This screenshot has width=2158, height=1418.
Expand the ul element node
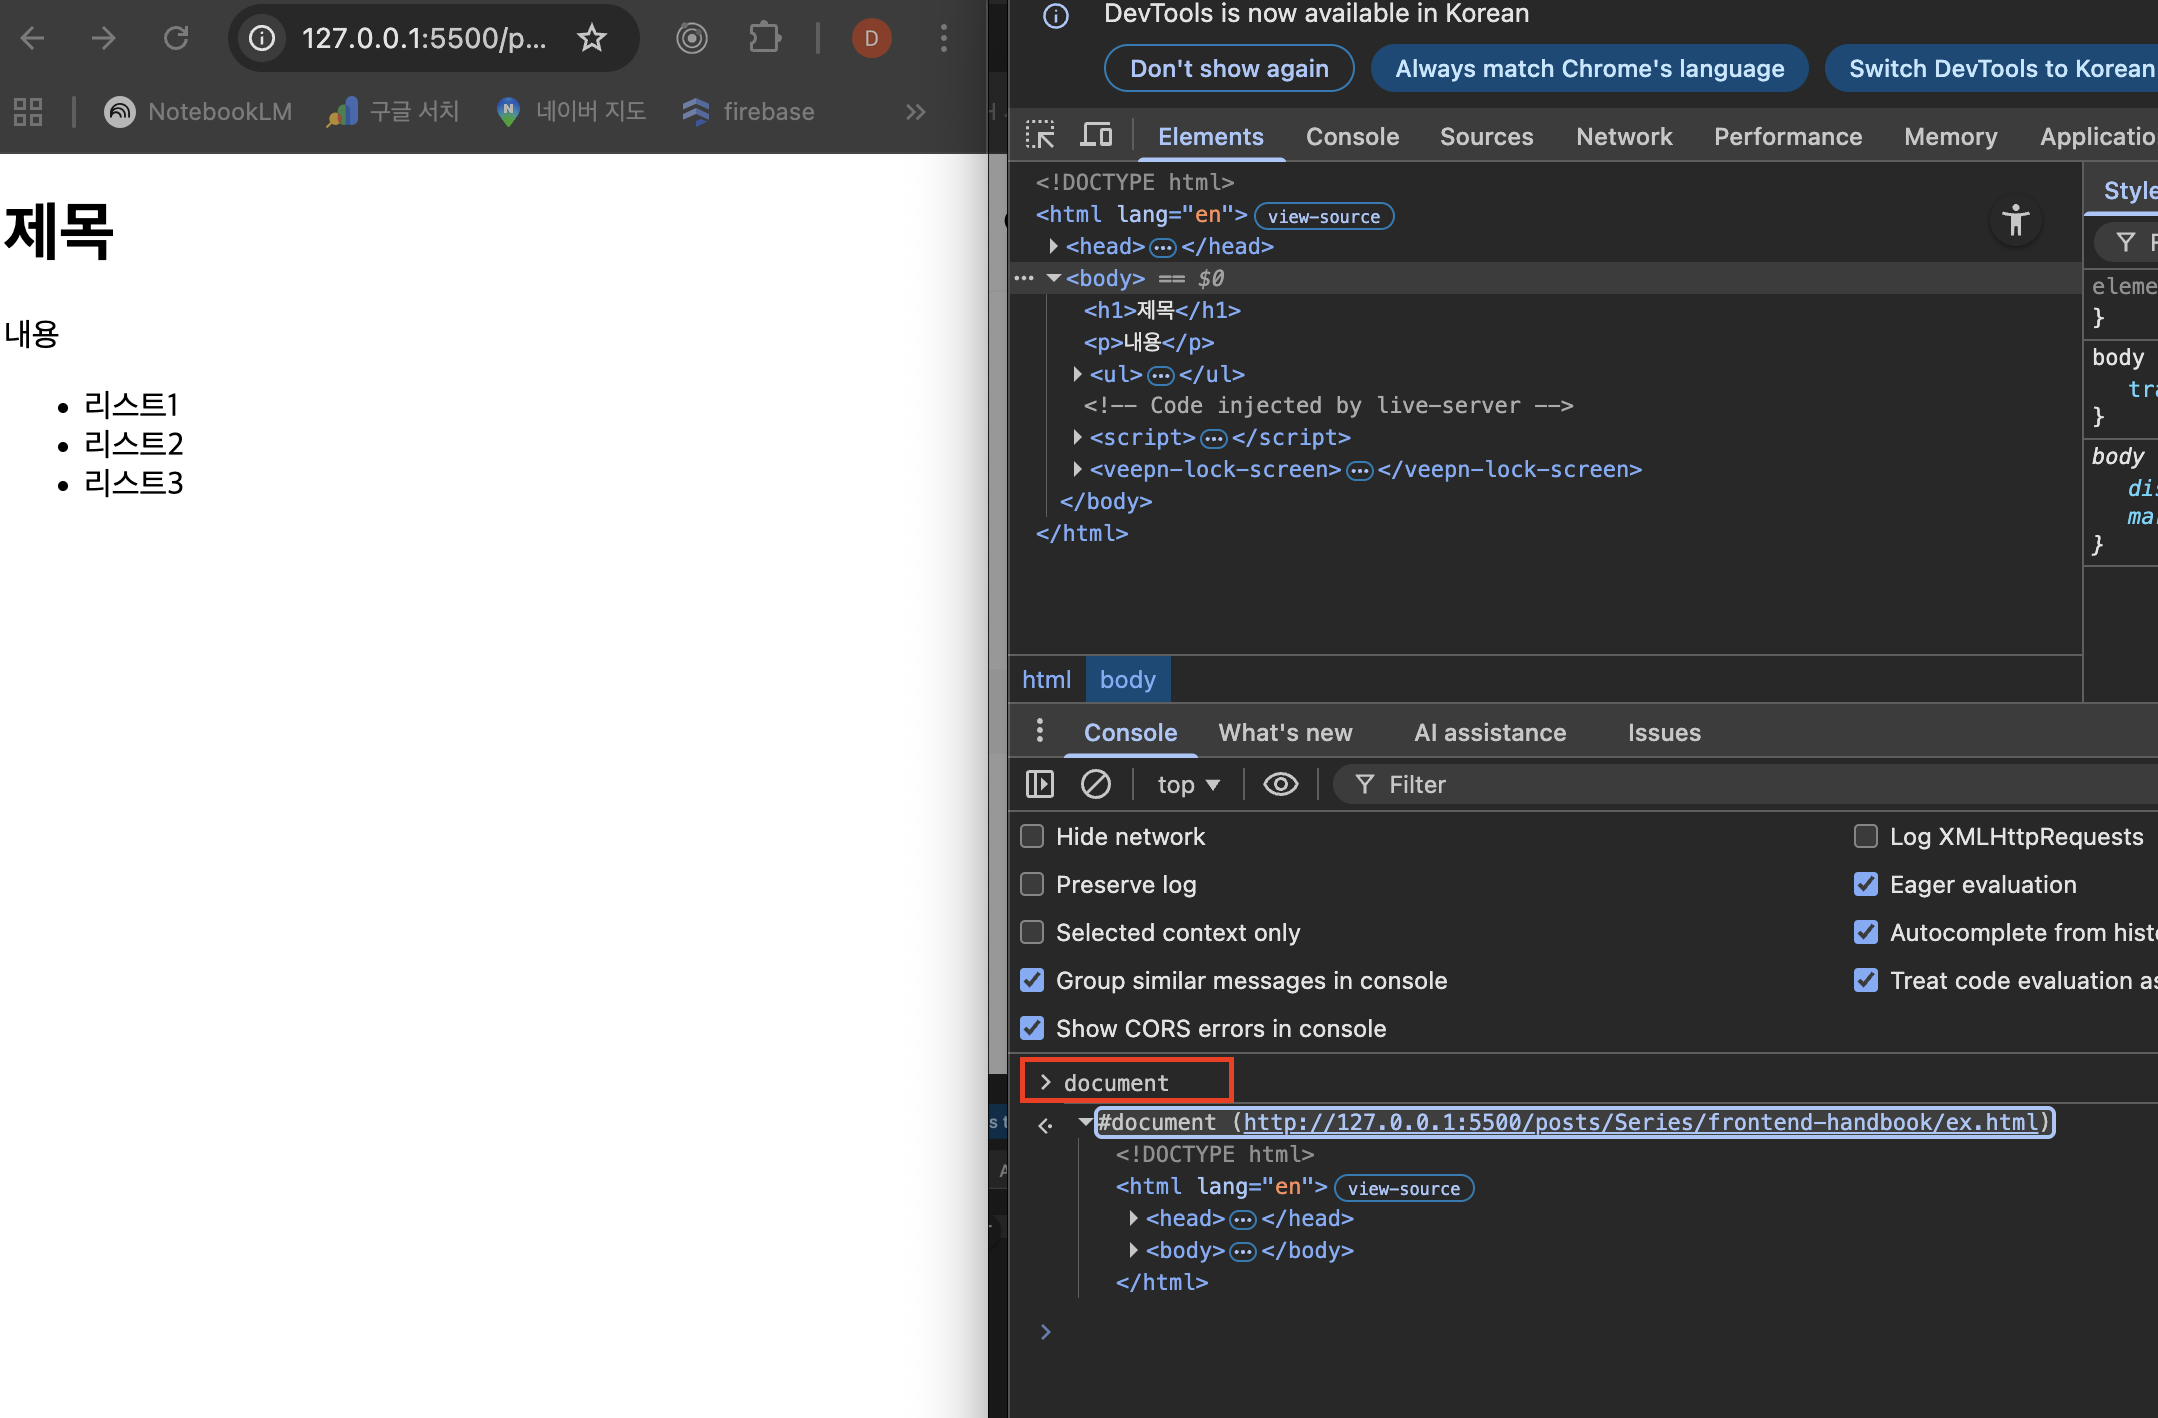(x=1077, y=374)
